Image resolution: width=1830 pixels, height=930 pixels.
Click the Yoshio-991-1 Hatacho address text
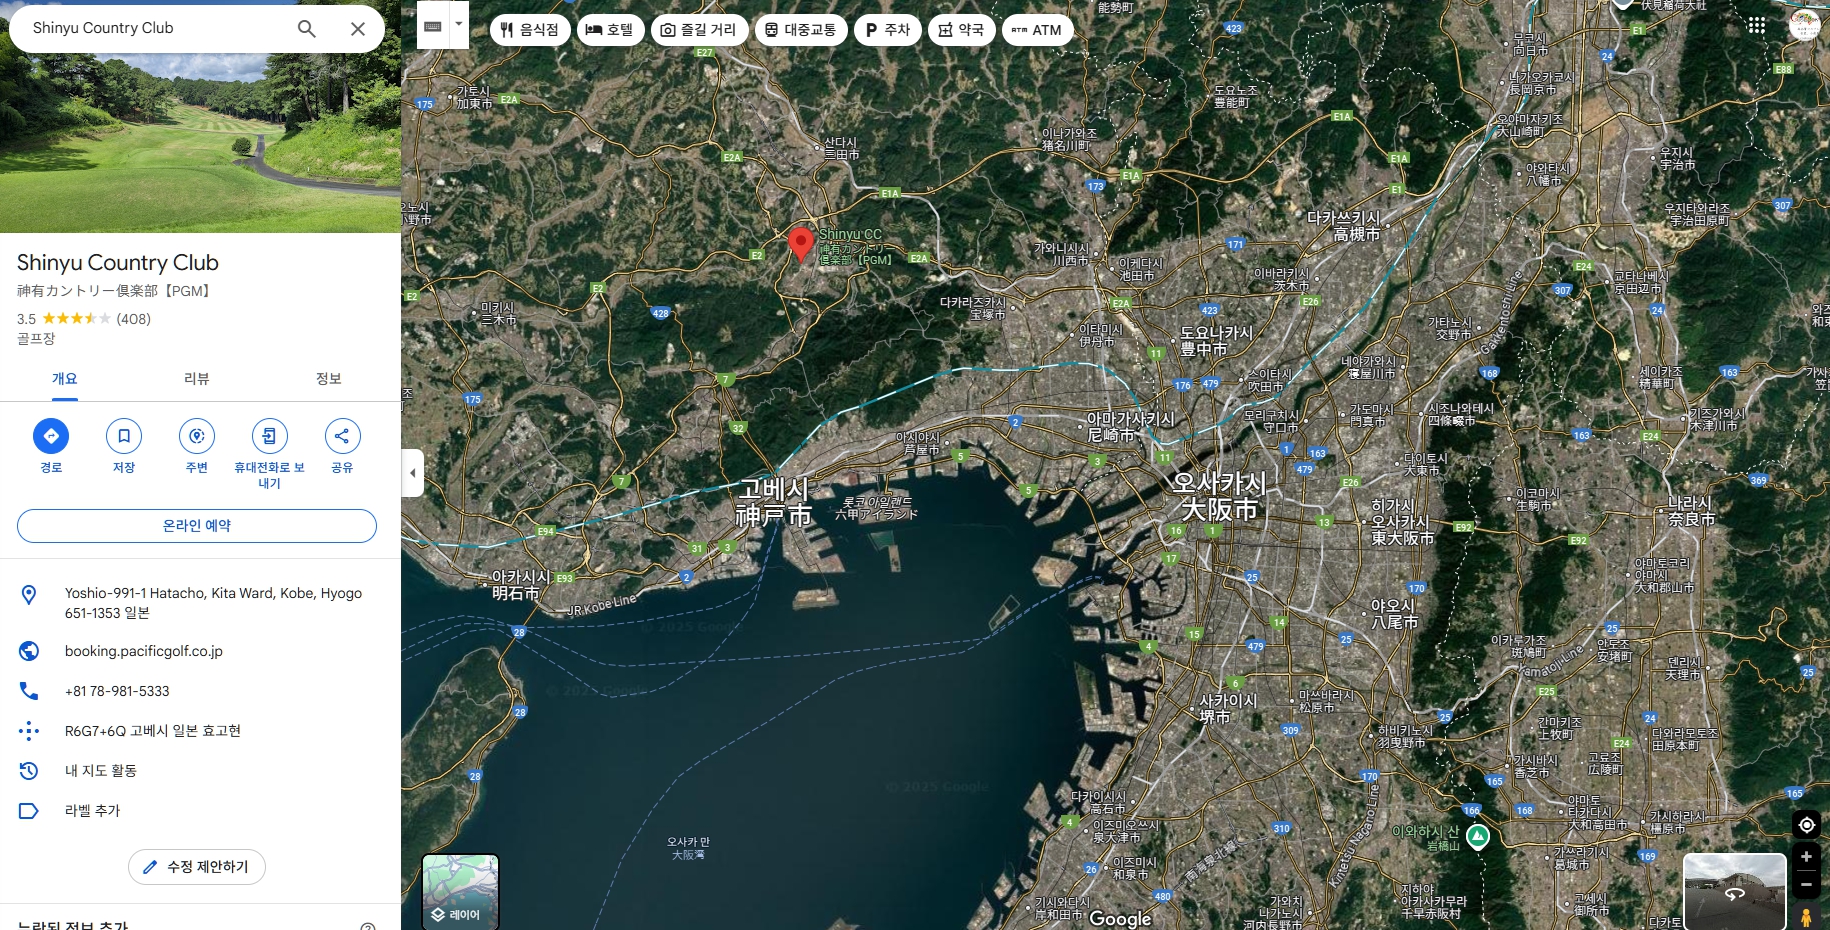pyautogui.click(x=213, y=603)
